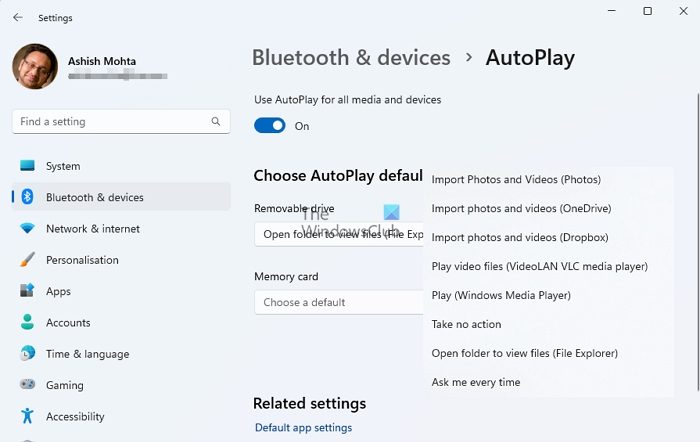Image resolution: width=700 pixels, height=442 pixels.
Task: Open the Memory card default dropdown
Action: click(338, 302)
